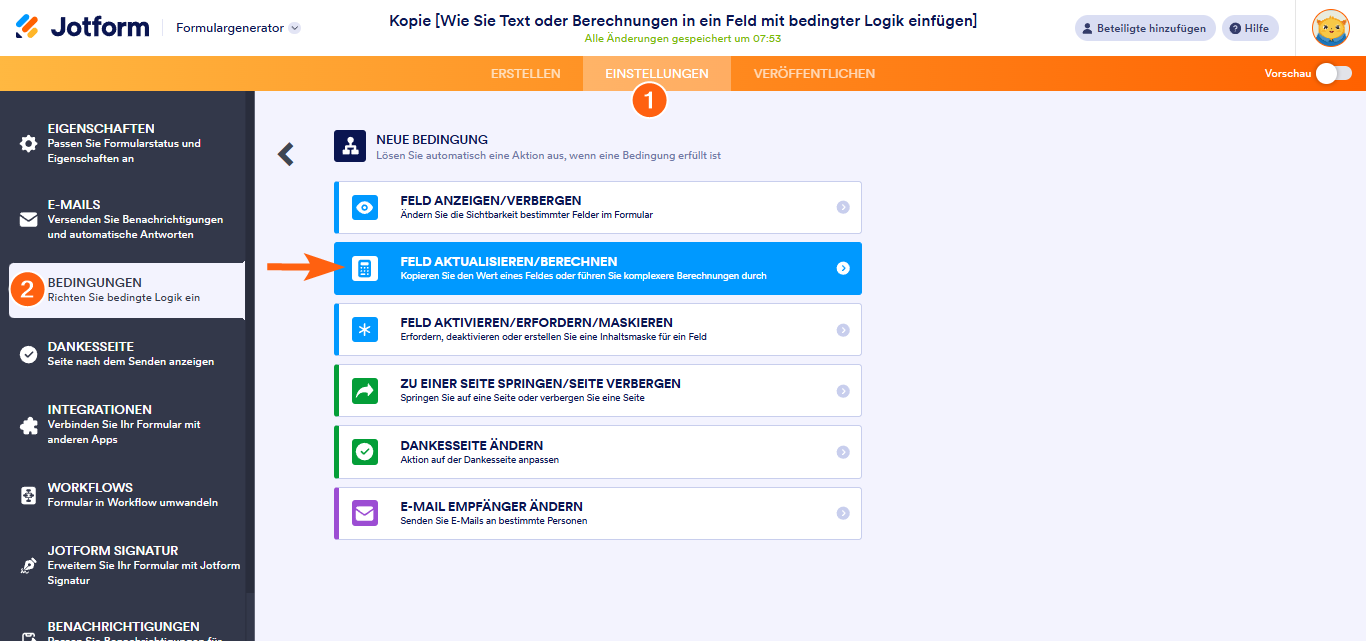Expand arrow on E-Mail Empfänger ändern row
This screenshot has width=1366, height=641.
coord(843,514)
